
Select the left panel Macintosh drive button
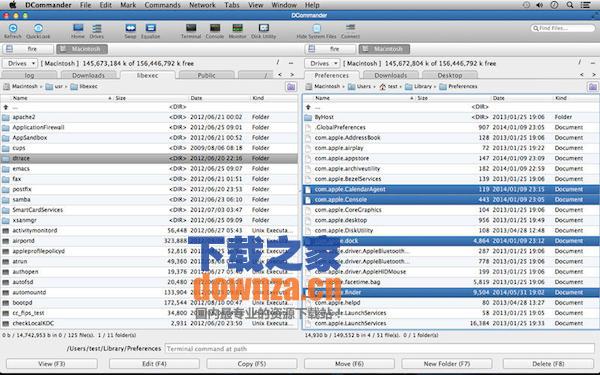(82, 49)
